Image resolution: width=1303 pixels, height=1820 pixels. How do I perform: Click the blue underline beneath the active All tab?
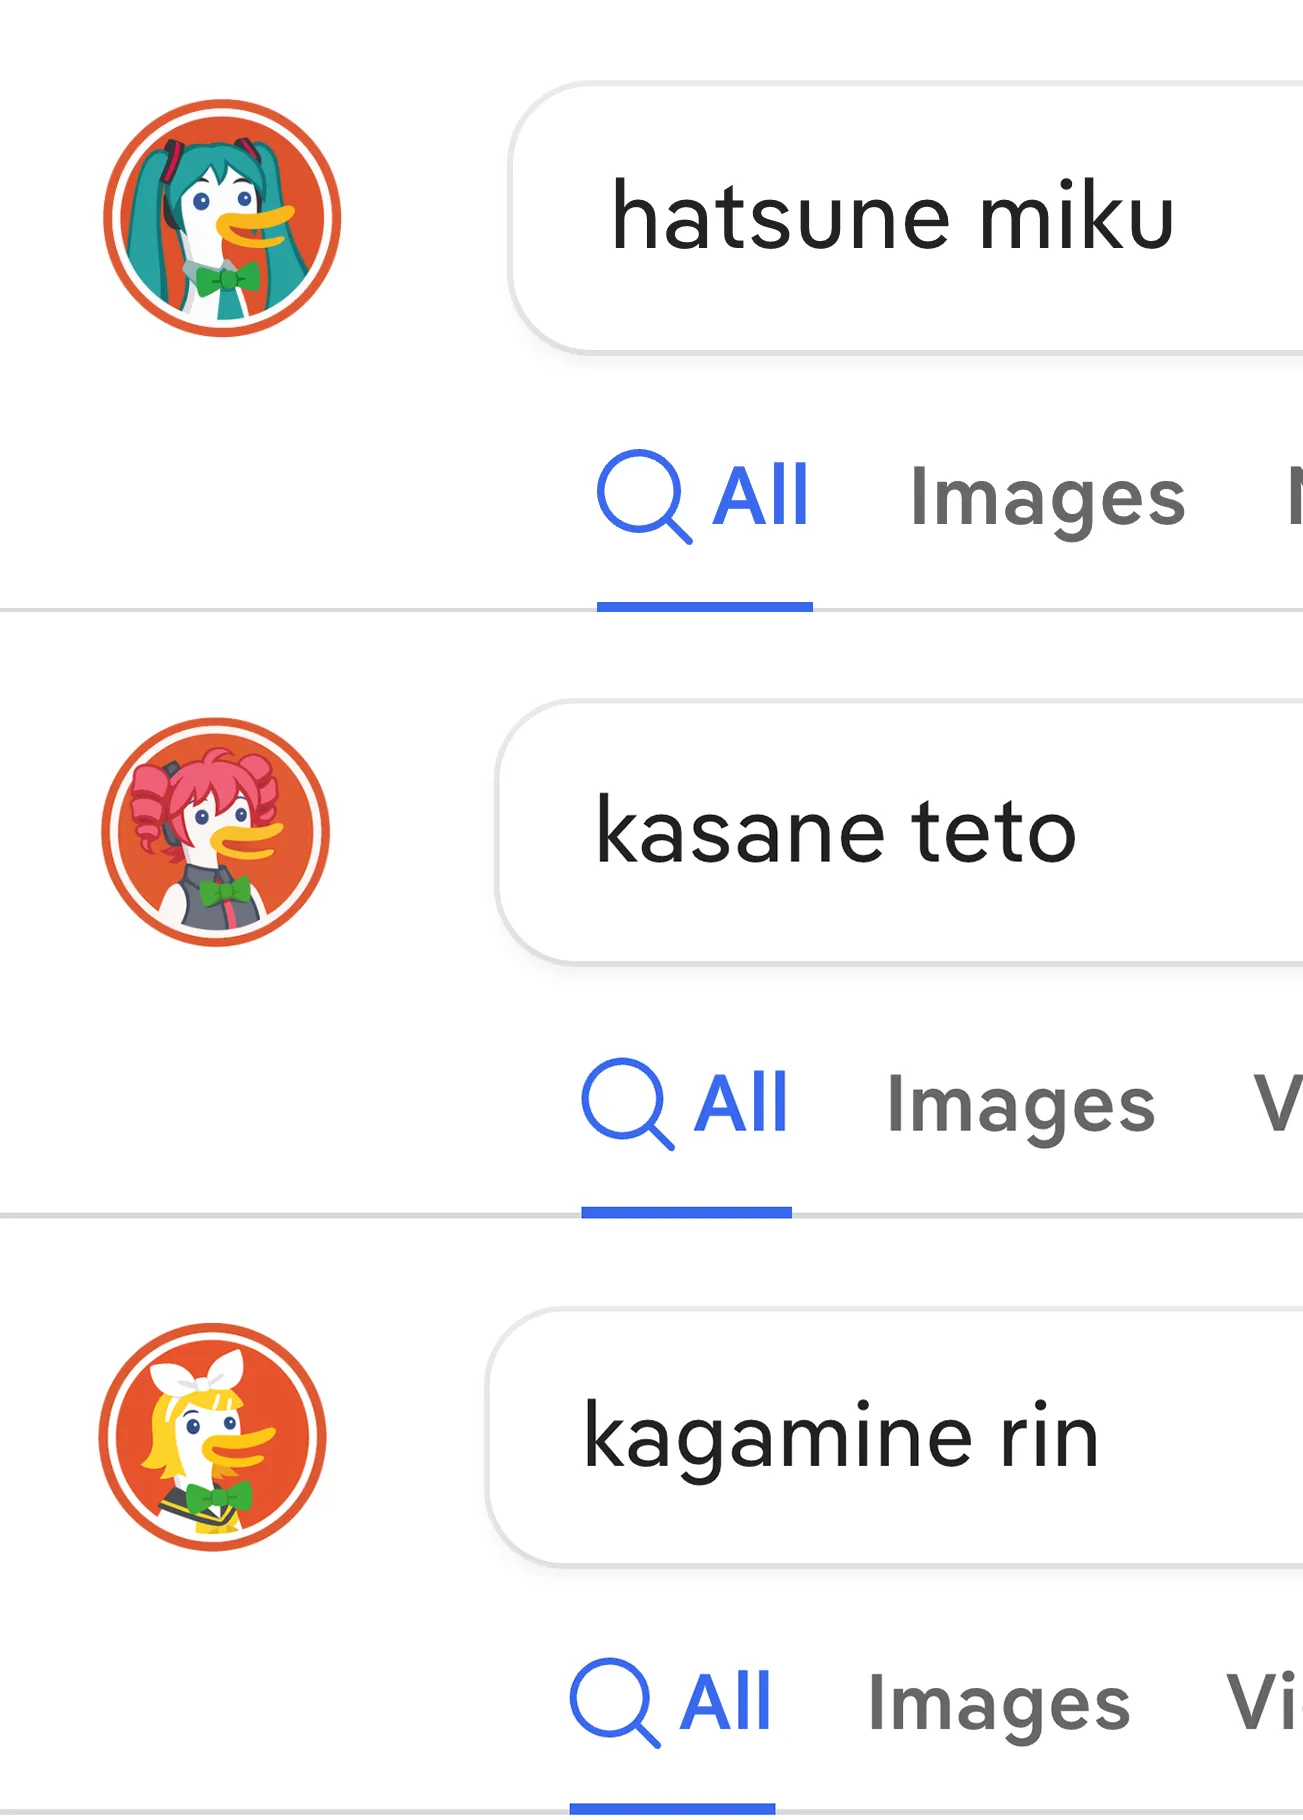pyautogui.click(x=705, y=604)
